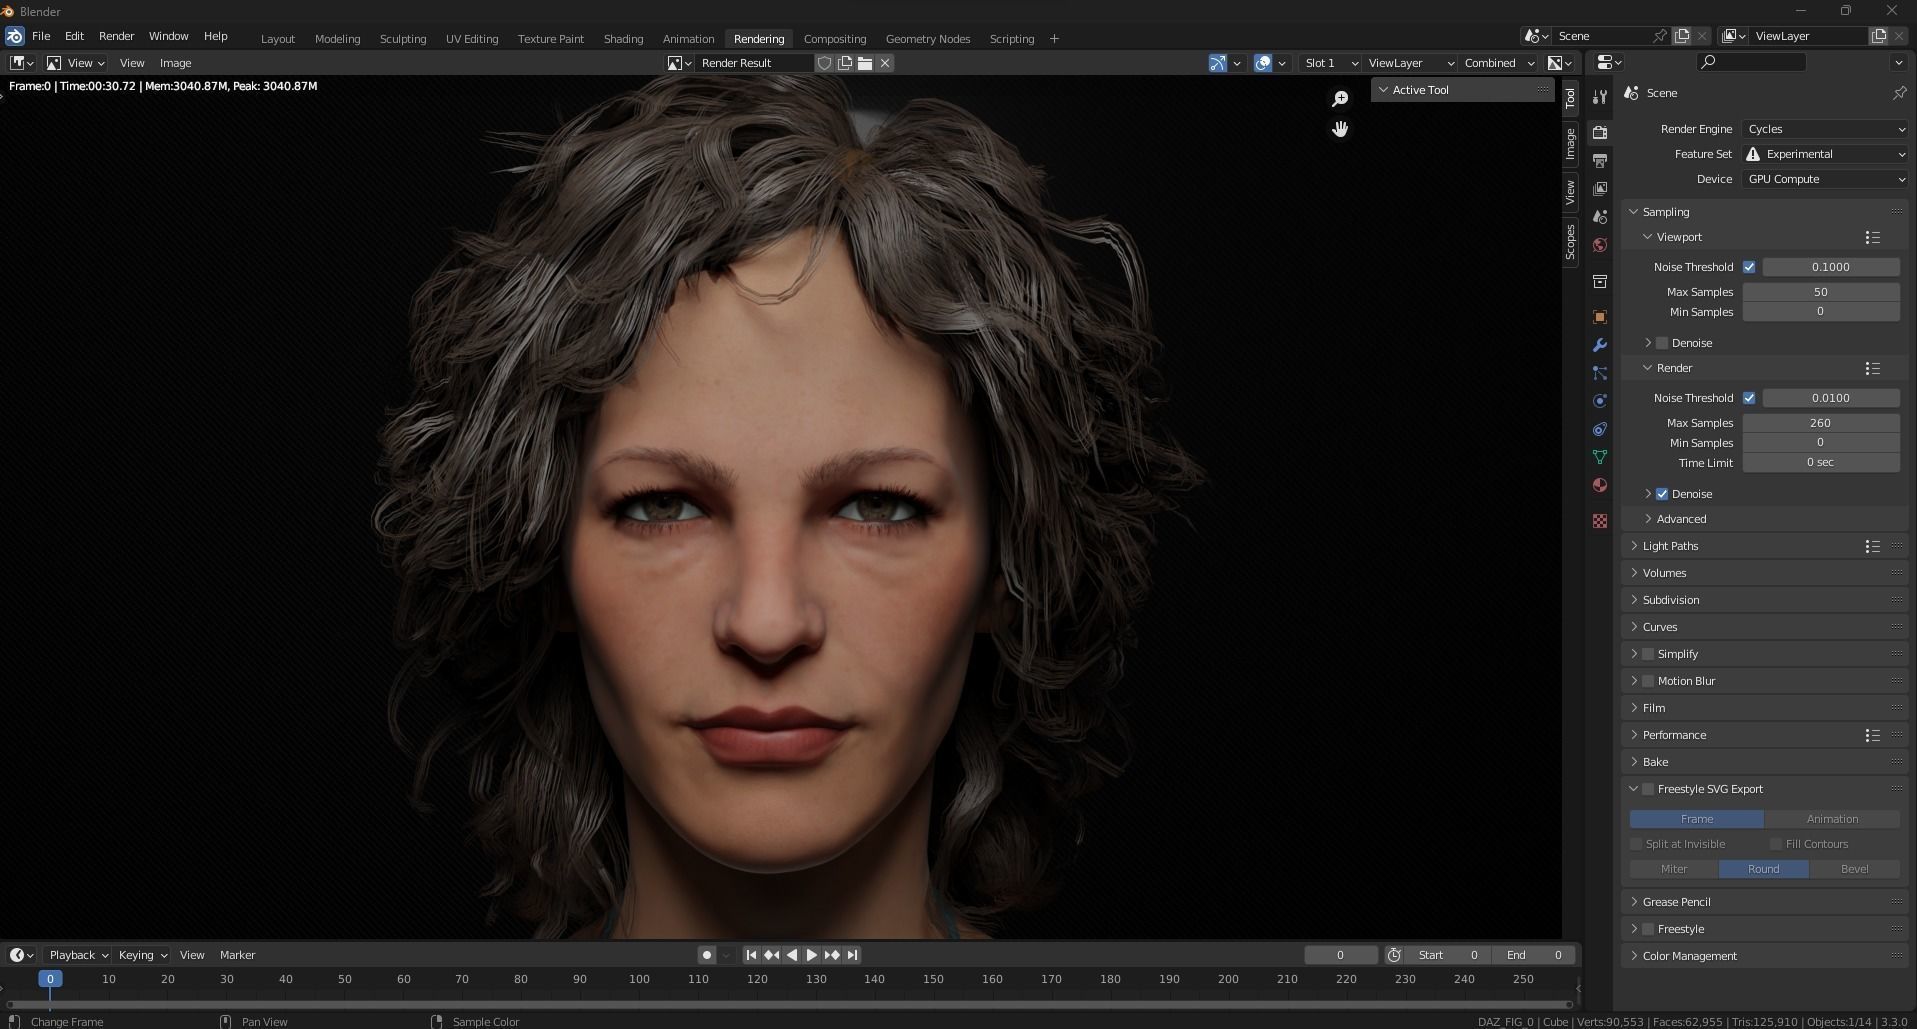Open the Render menu in menu bar

click(116, 36)
